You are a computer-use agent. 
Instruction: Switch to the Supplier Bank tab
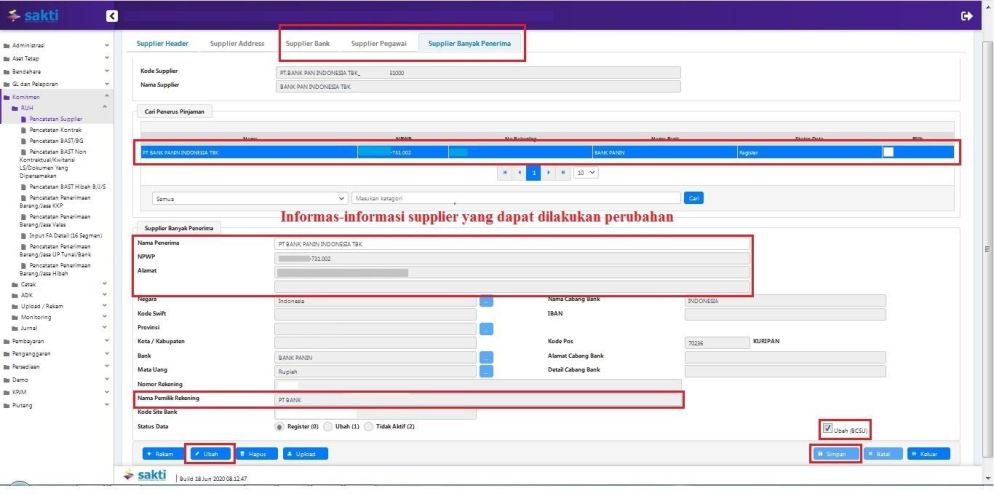[x=308, y=44]
